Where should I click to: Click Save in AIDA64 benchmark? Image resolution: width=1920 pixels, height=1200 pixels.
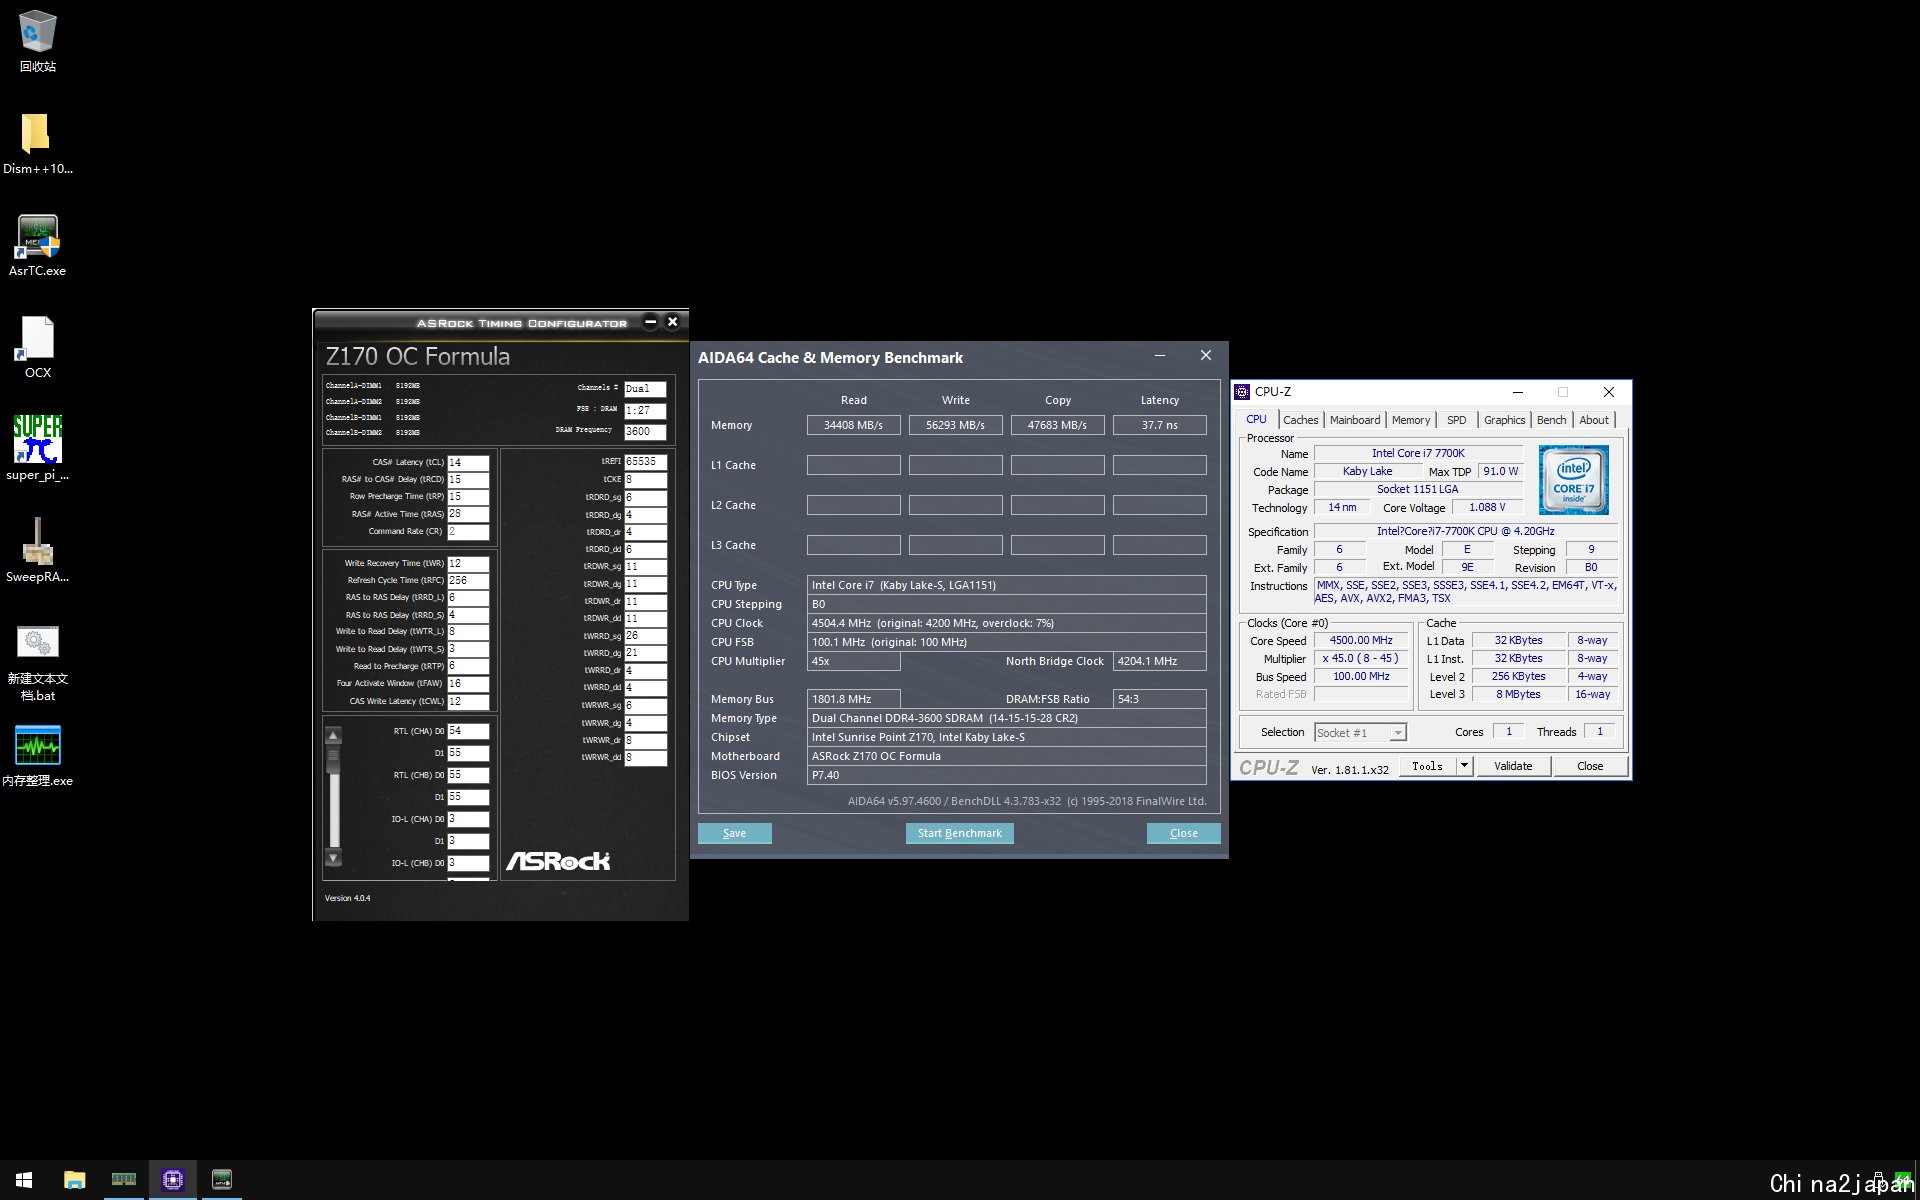pos(734,833)
